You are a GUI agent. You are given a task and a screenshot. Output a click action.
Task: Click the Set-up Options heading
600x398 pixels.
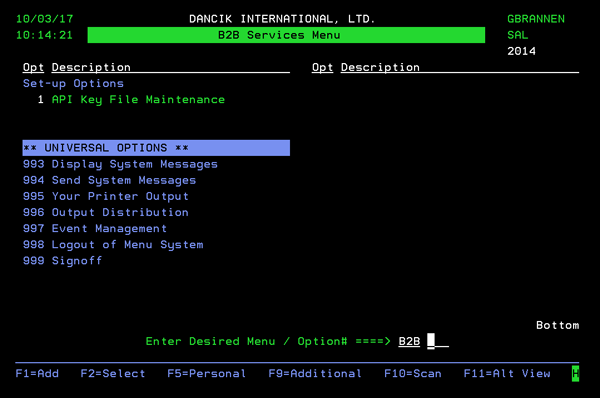point(73,84)
